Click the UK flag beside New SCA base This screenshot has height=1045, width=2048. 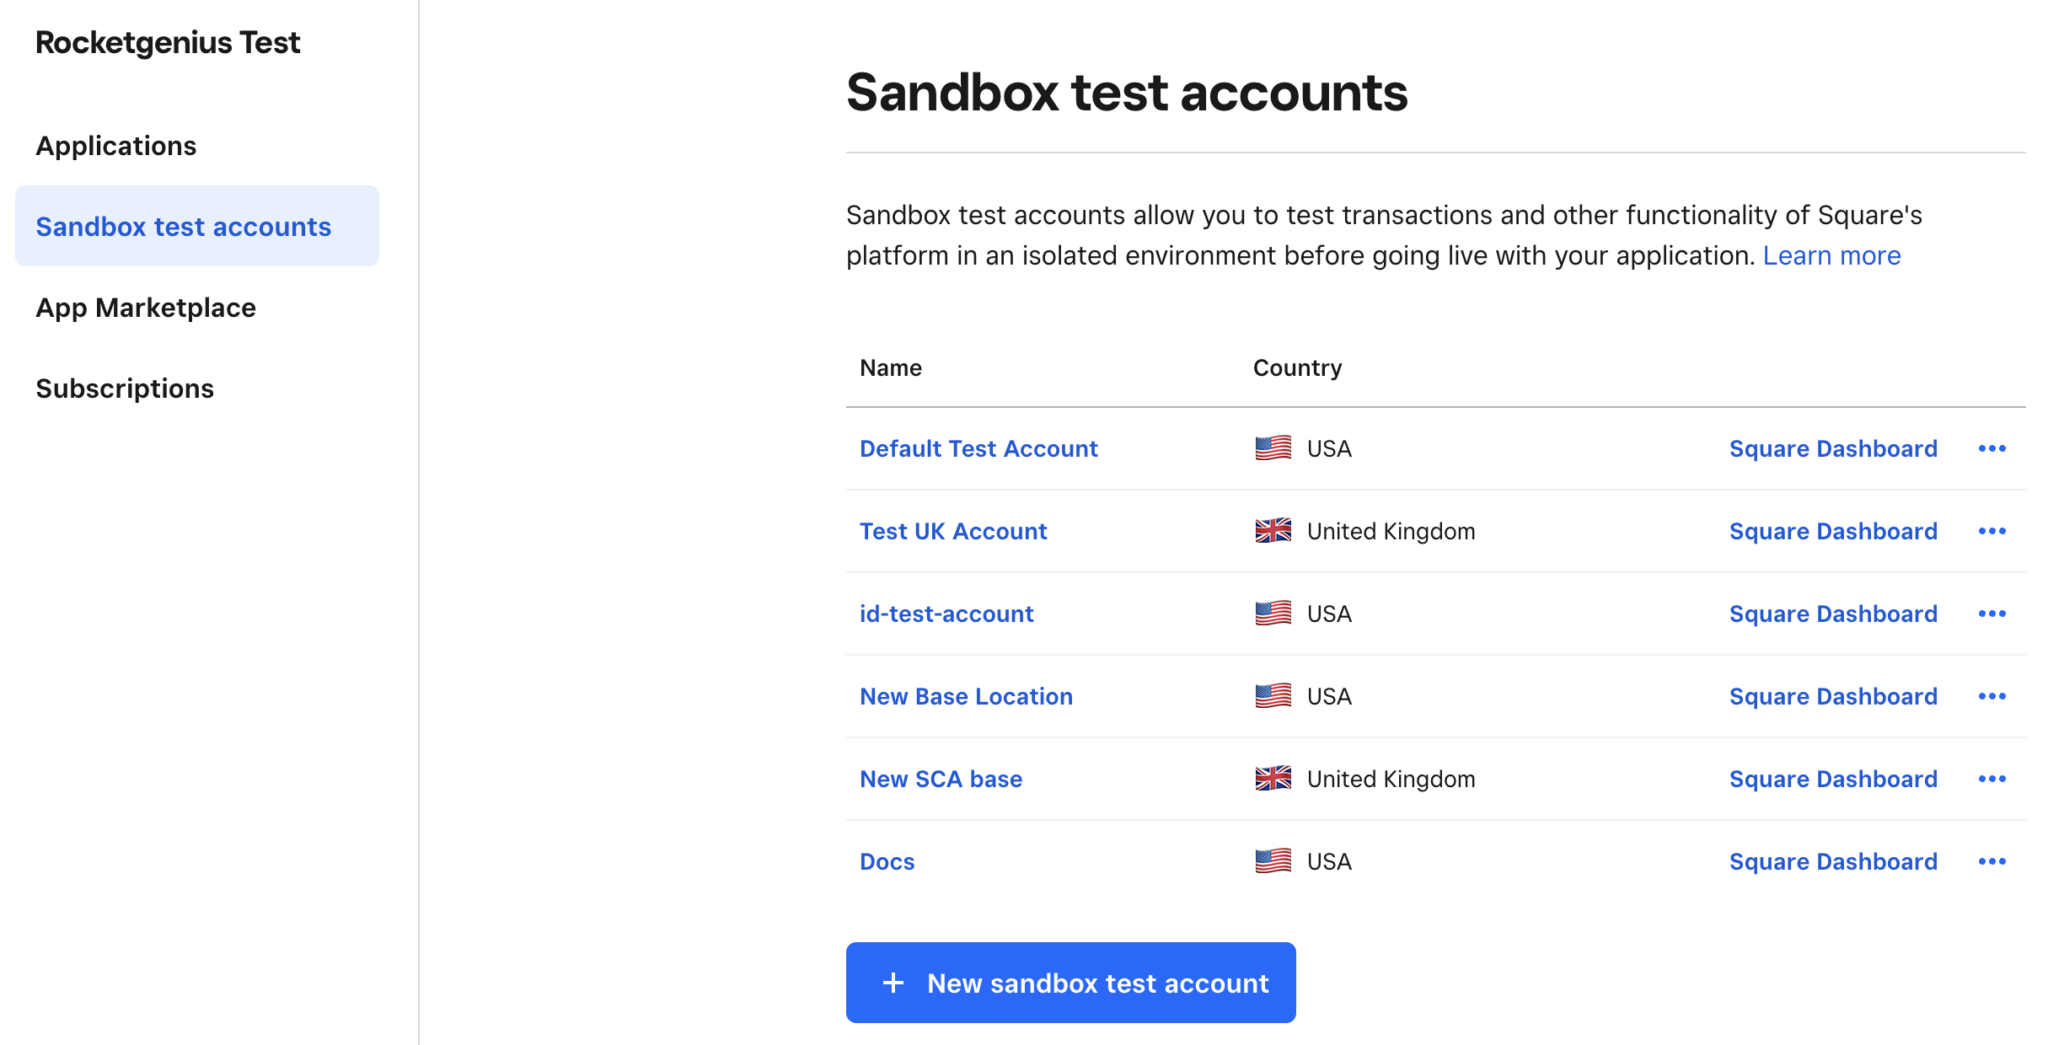[x=1272, y=778]
